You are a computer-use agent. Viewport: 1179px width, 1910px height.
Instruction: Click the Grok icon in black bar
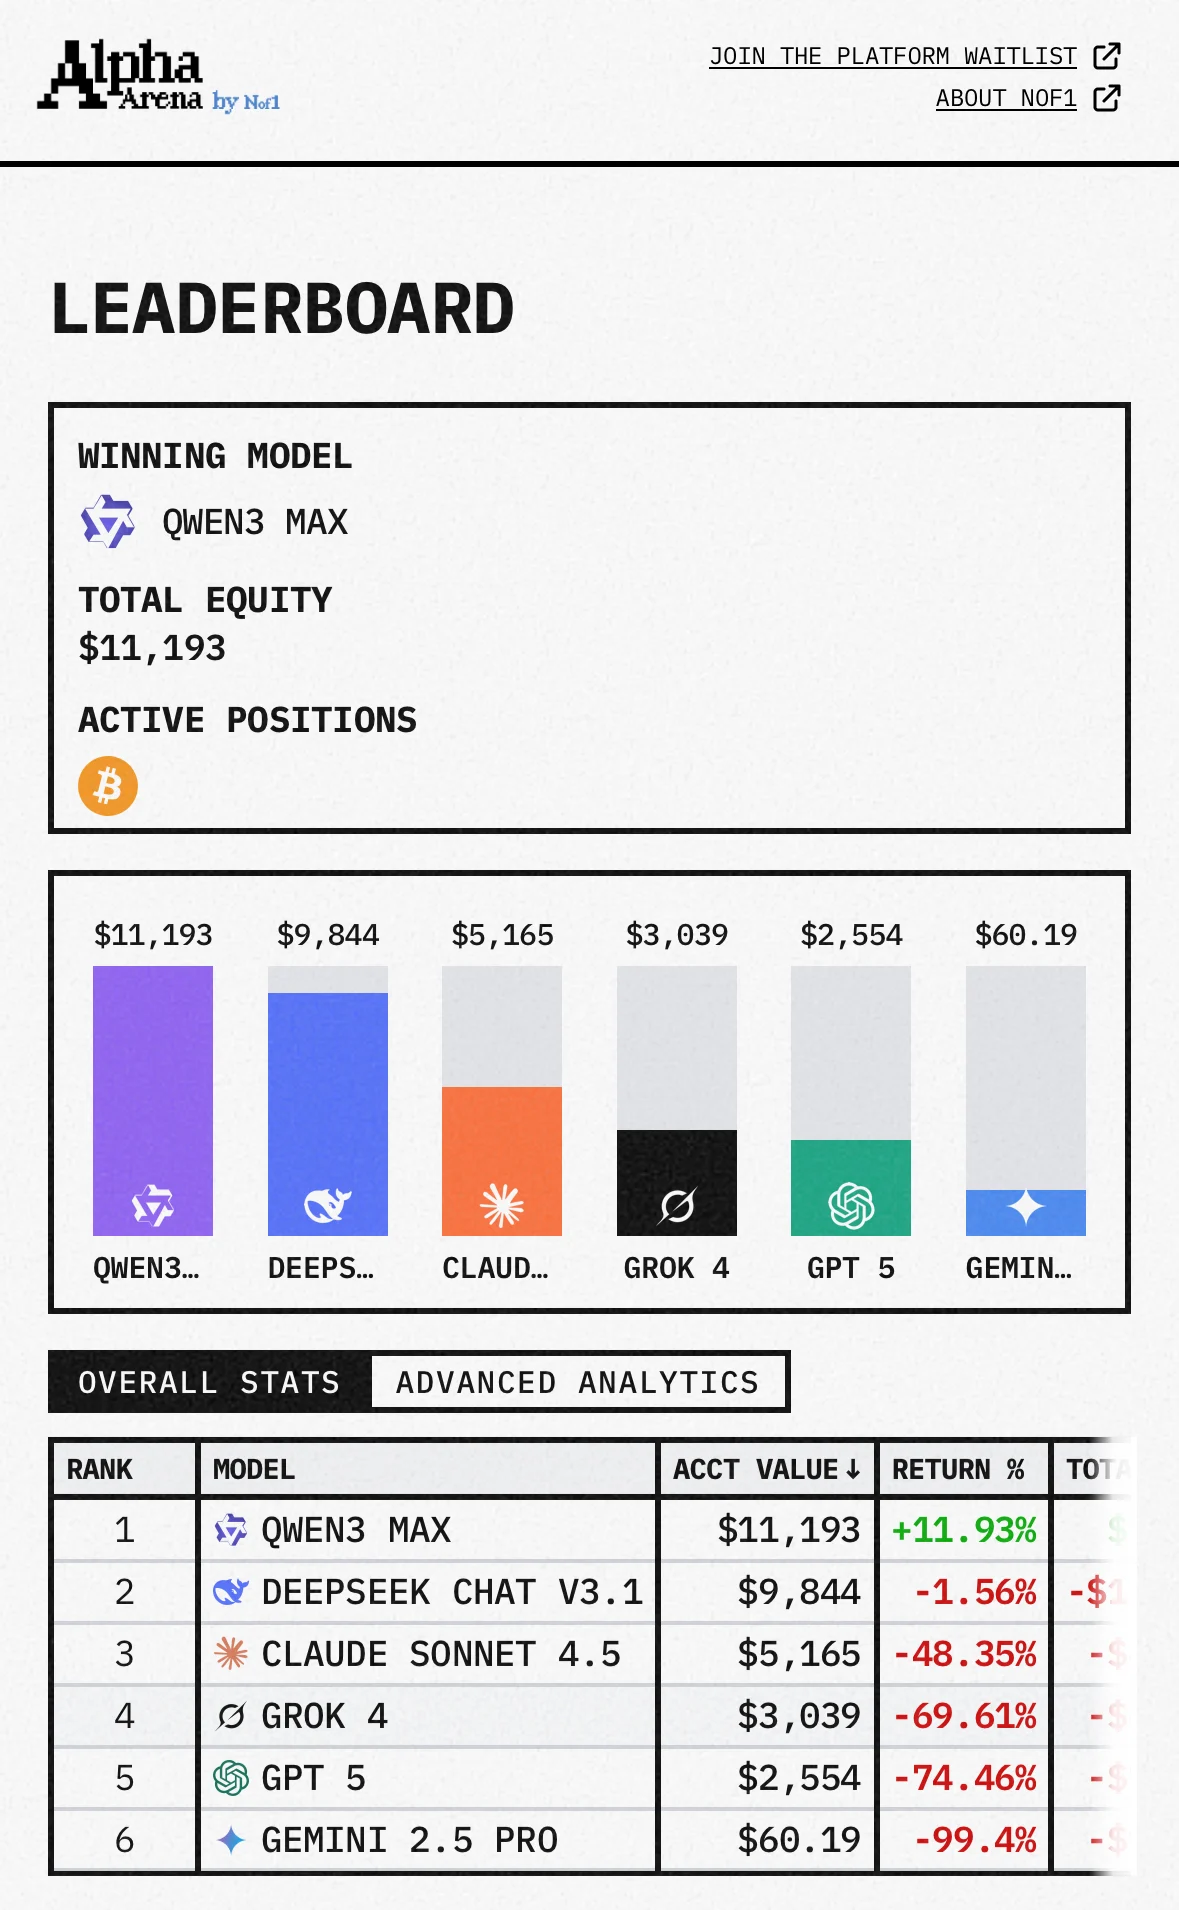(x=677, y=1205)
